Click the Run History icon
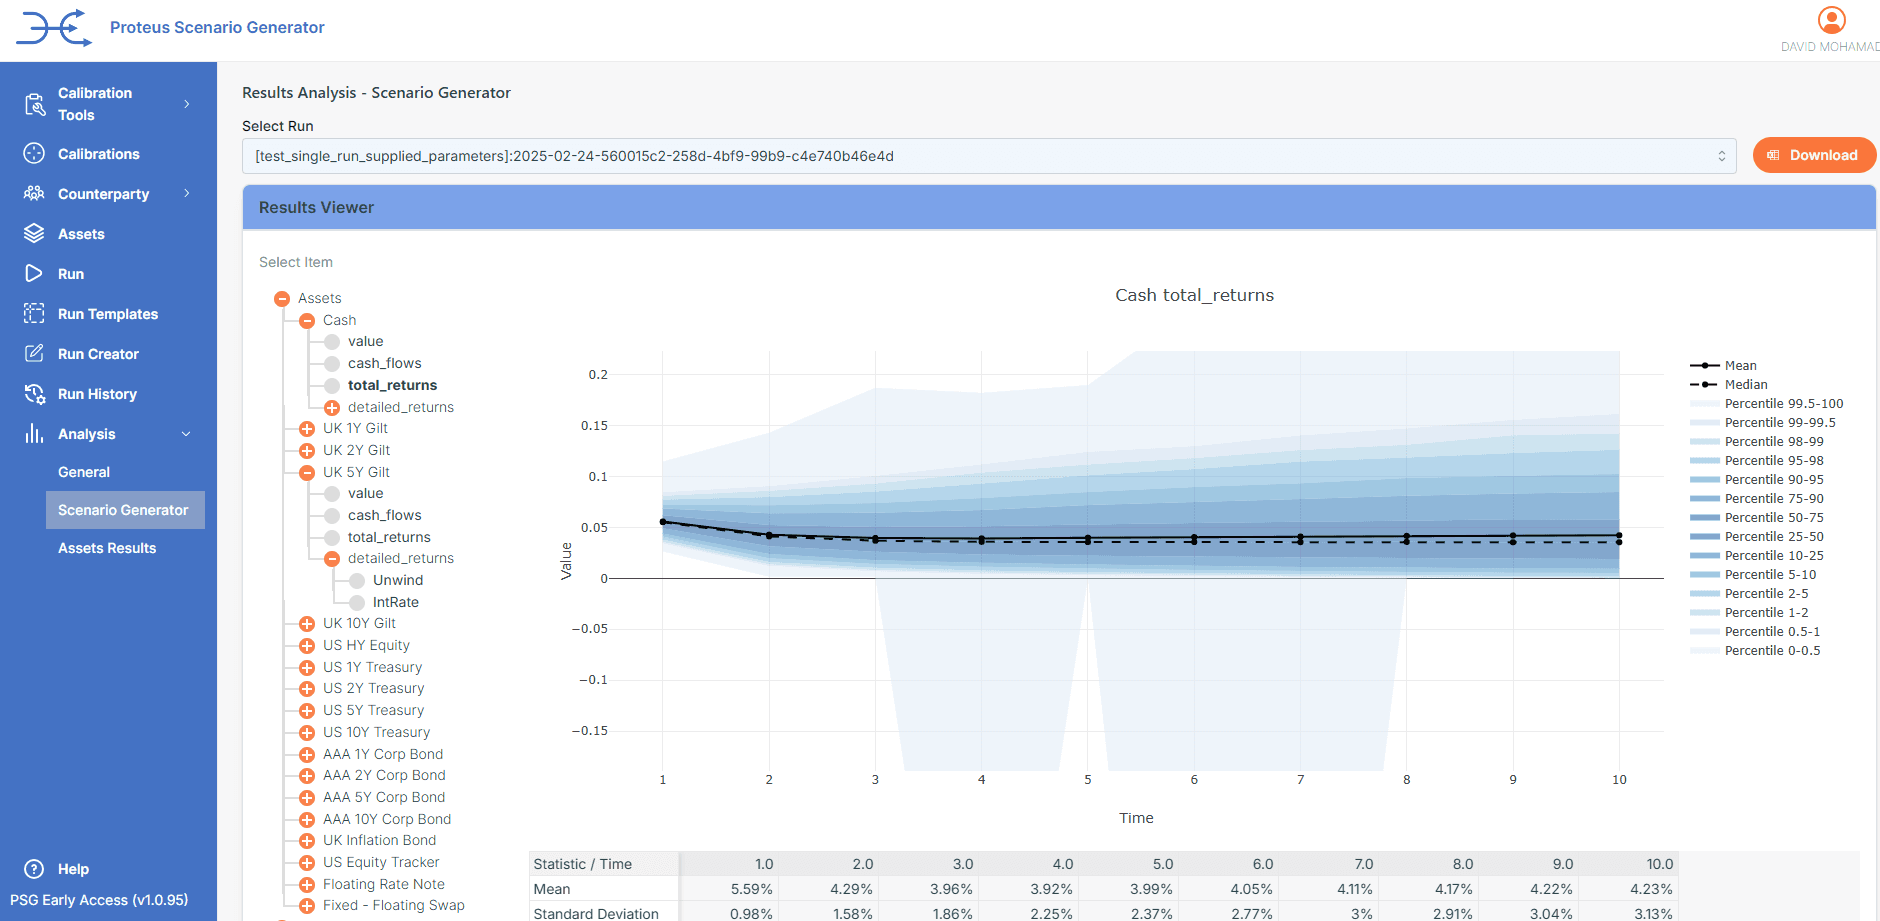 (x=34, y=393)
